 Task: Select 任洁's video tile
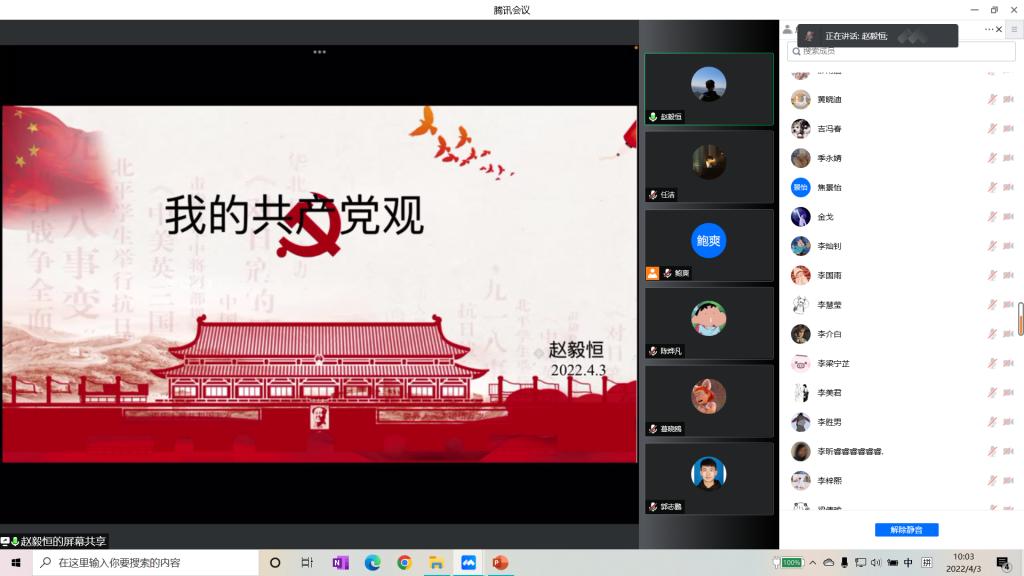point(709,167)
